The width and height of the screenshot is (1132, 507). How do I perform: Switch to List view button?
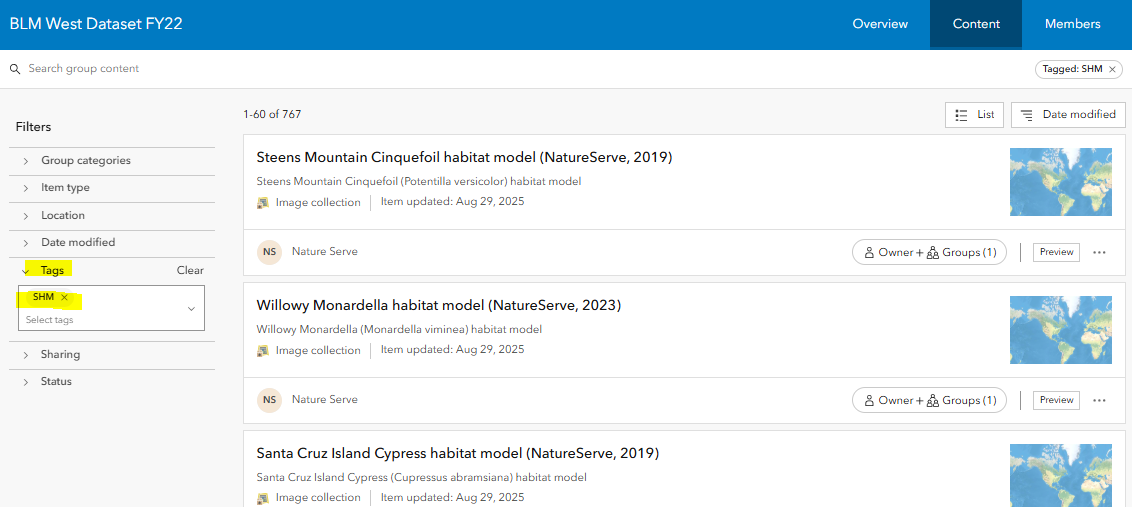[974, 115]
